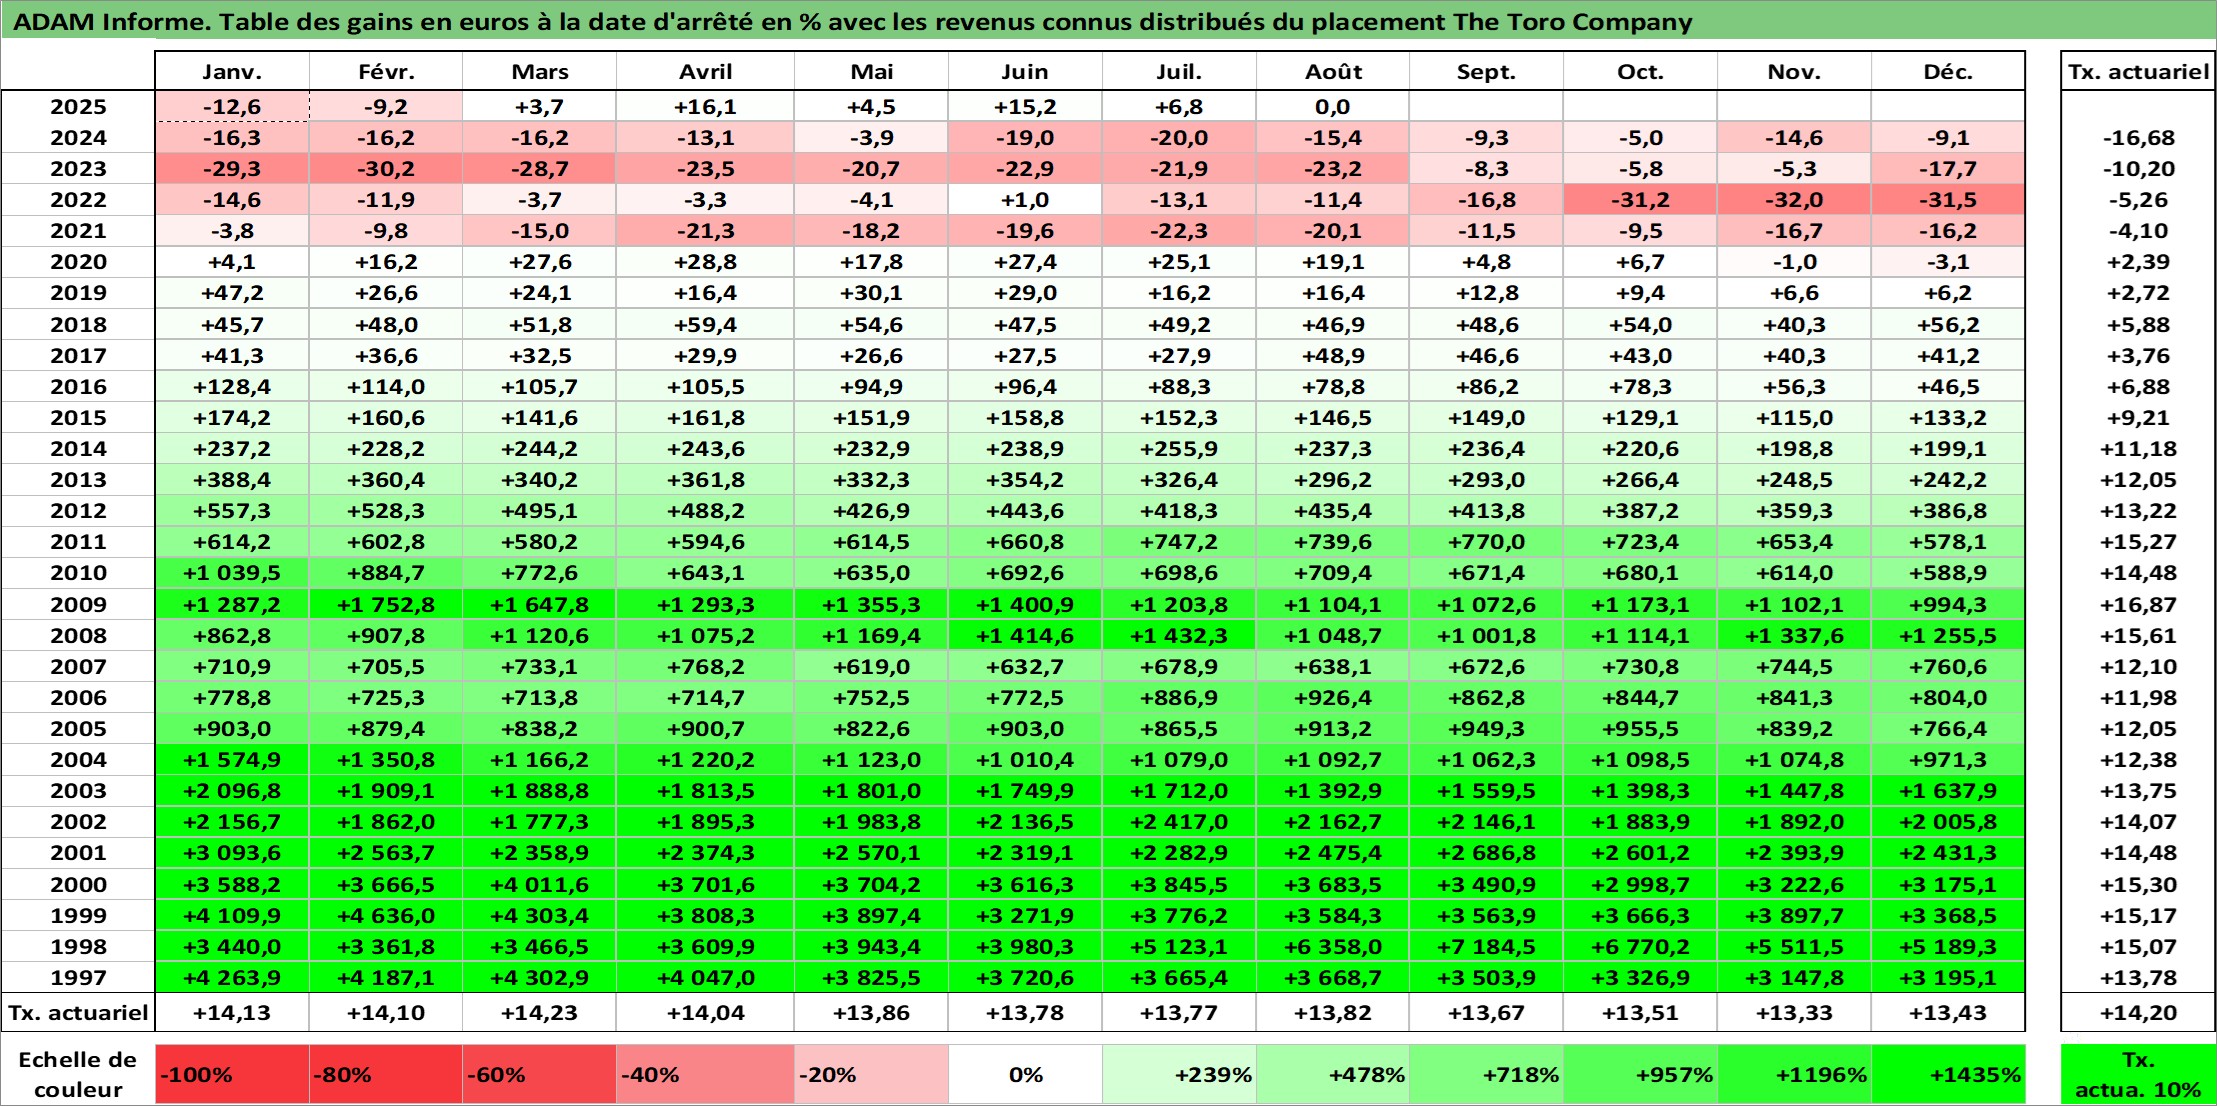
Task: Click the -100% color scale swatch
Action: click(x=232, y=1074)
